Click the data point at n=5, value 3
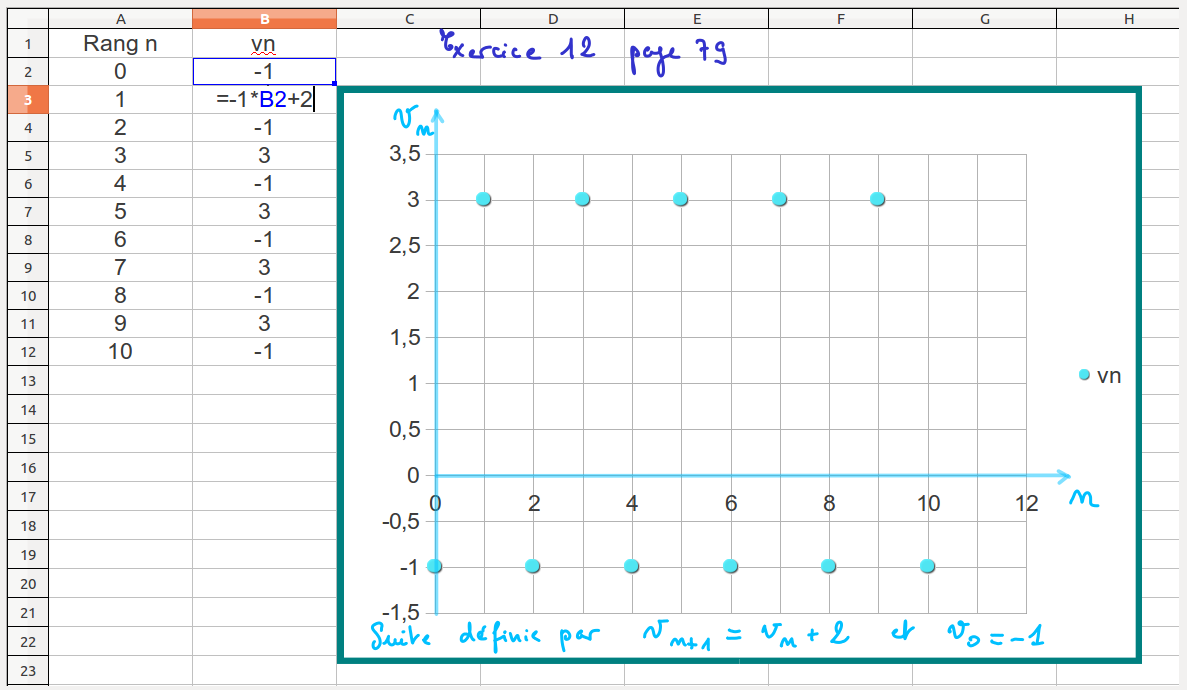The image size is (1187, 690). coord(681,199)
